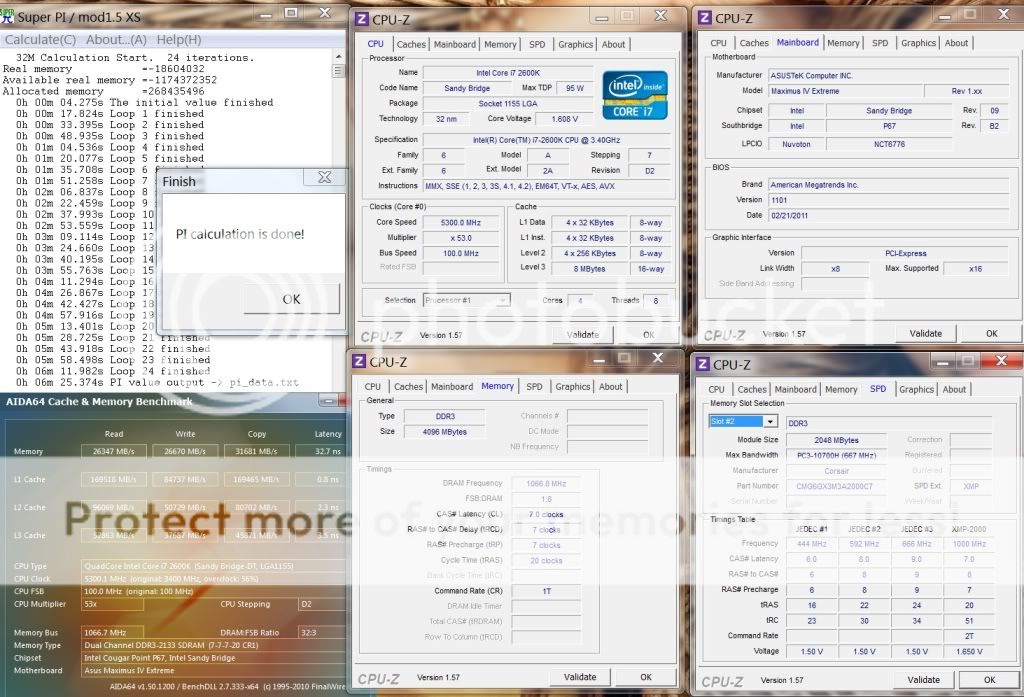Select Module Size value 2048 MBytes
1024x697 pixels.
point(837,440)
